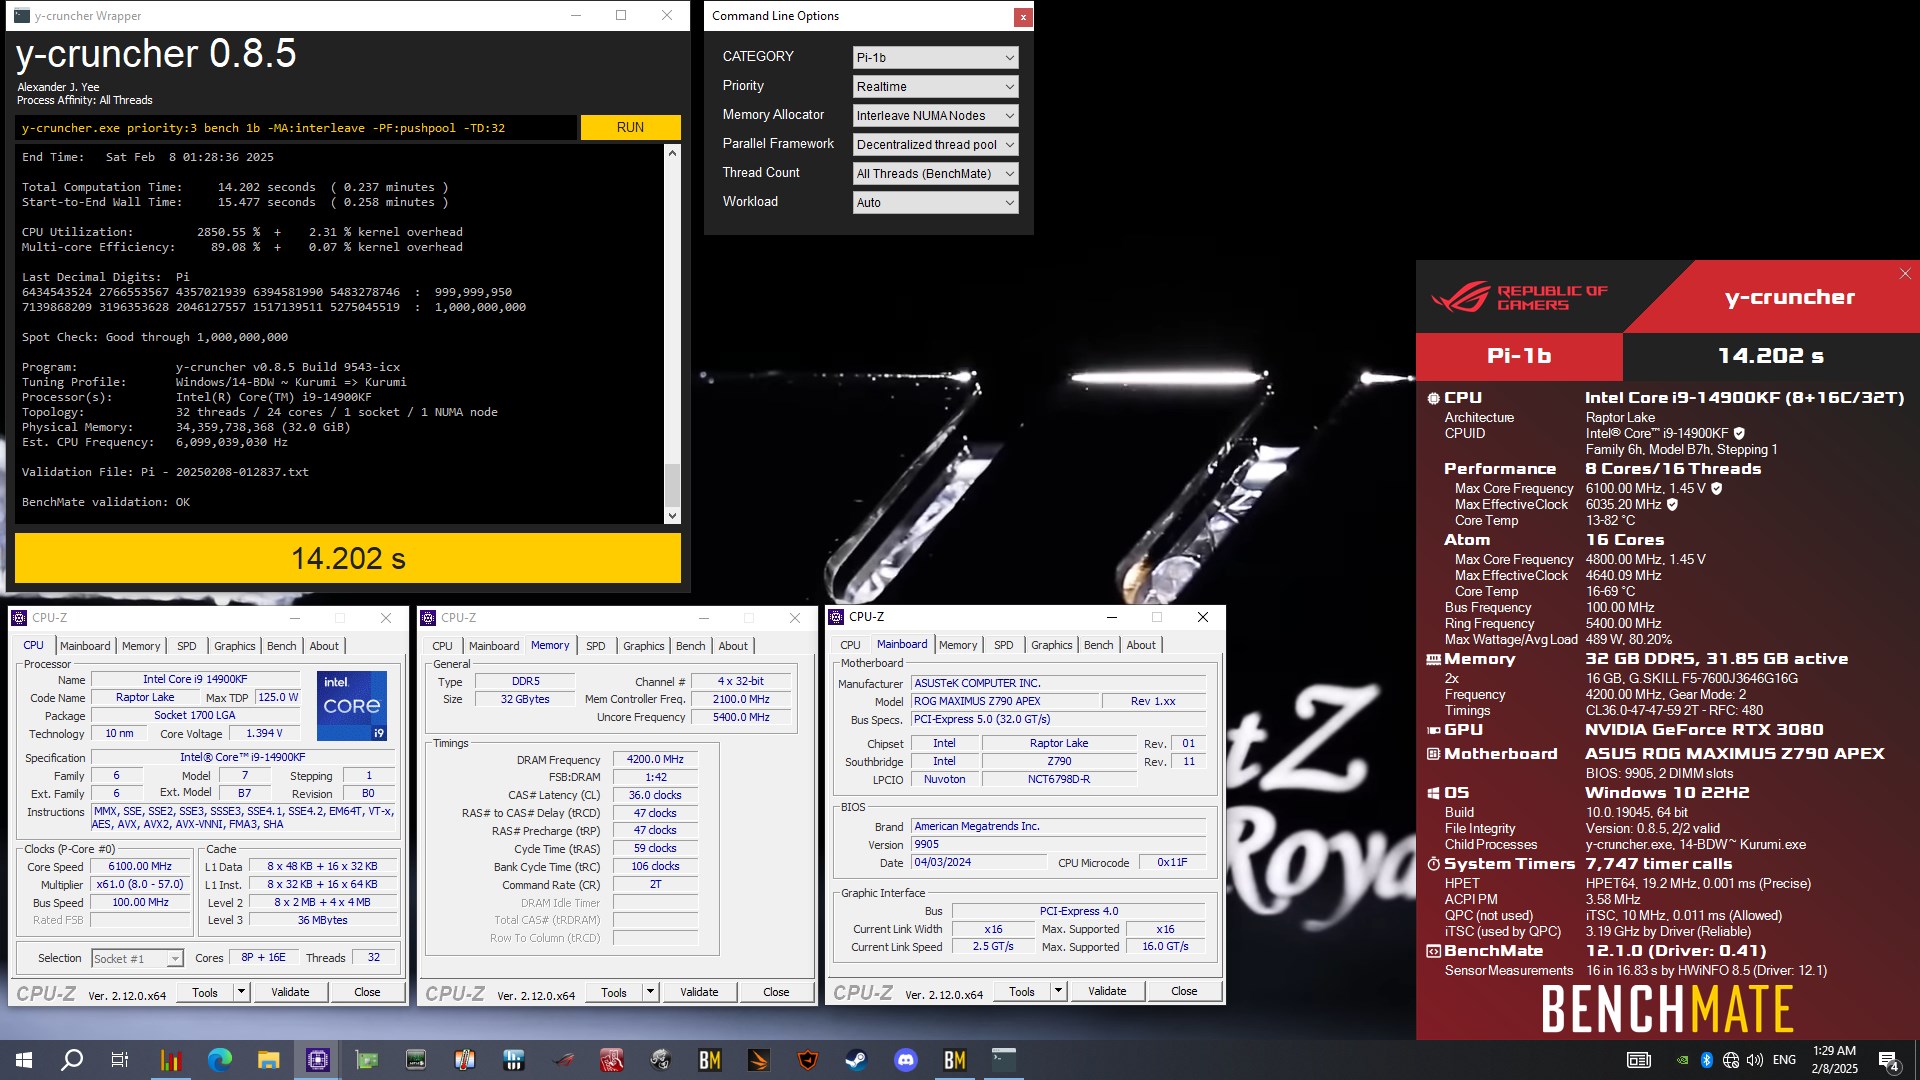Open News and interests tray icon

coord(1638,1060)
